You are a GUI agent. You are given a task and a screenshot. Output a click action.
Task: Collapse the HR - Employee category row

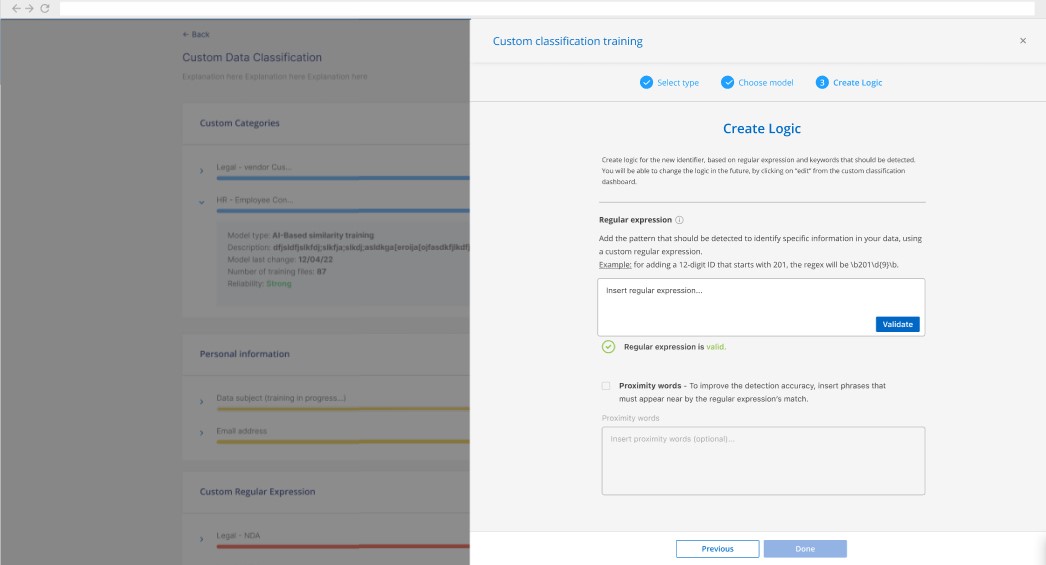(x=201, y=201)
